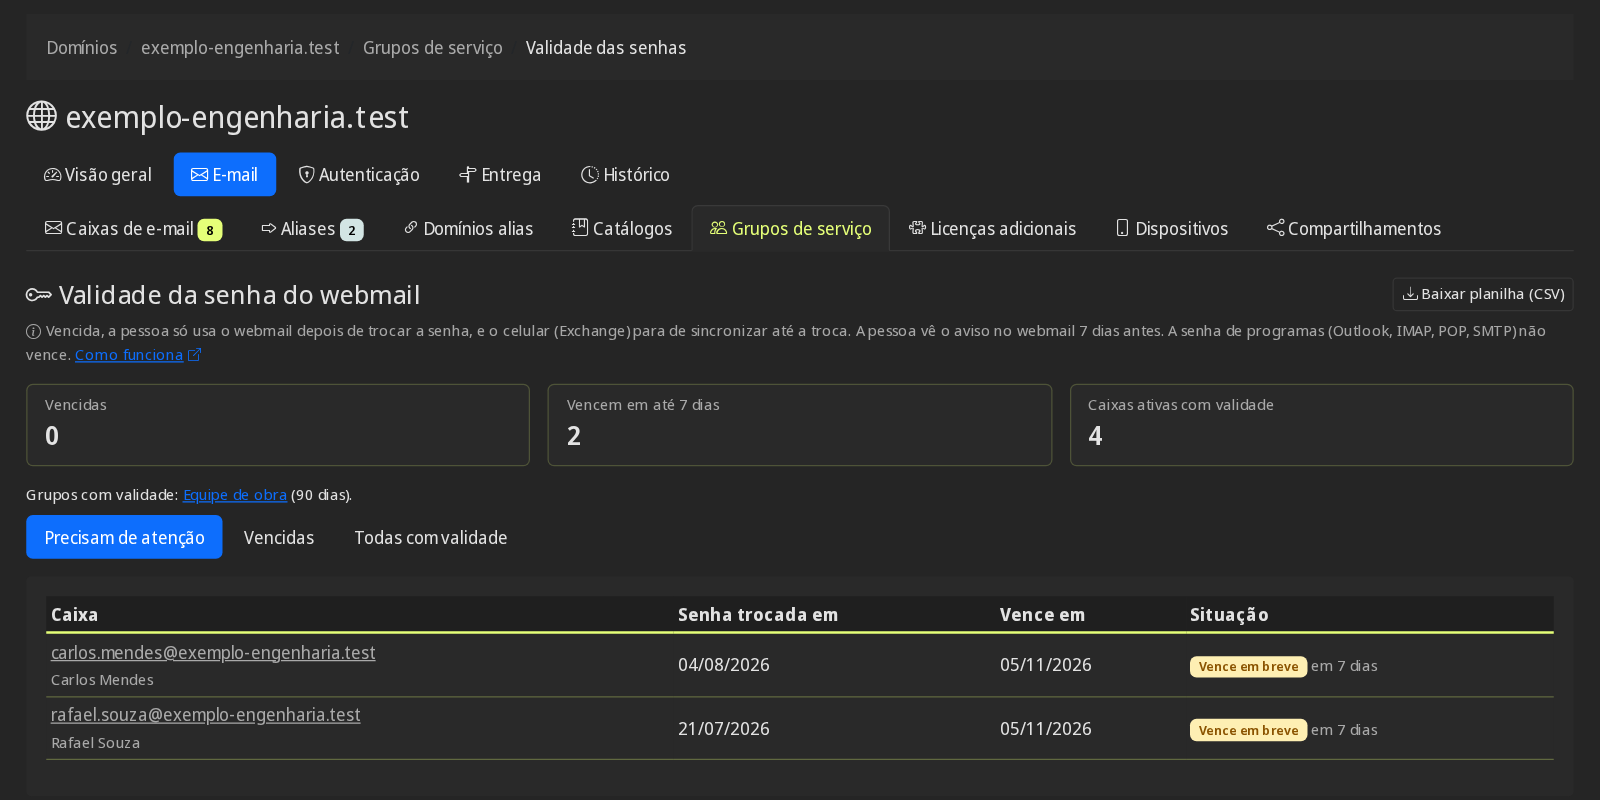The height and width of the screenshot is (800, 1600).
Task: Click the external-link icon after Como funciona
Action: click(x=195, y=355)
